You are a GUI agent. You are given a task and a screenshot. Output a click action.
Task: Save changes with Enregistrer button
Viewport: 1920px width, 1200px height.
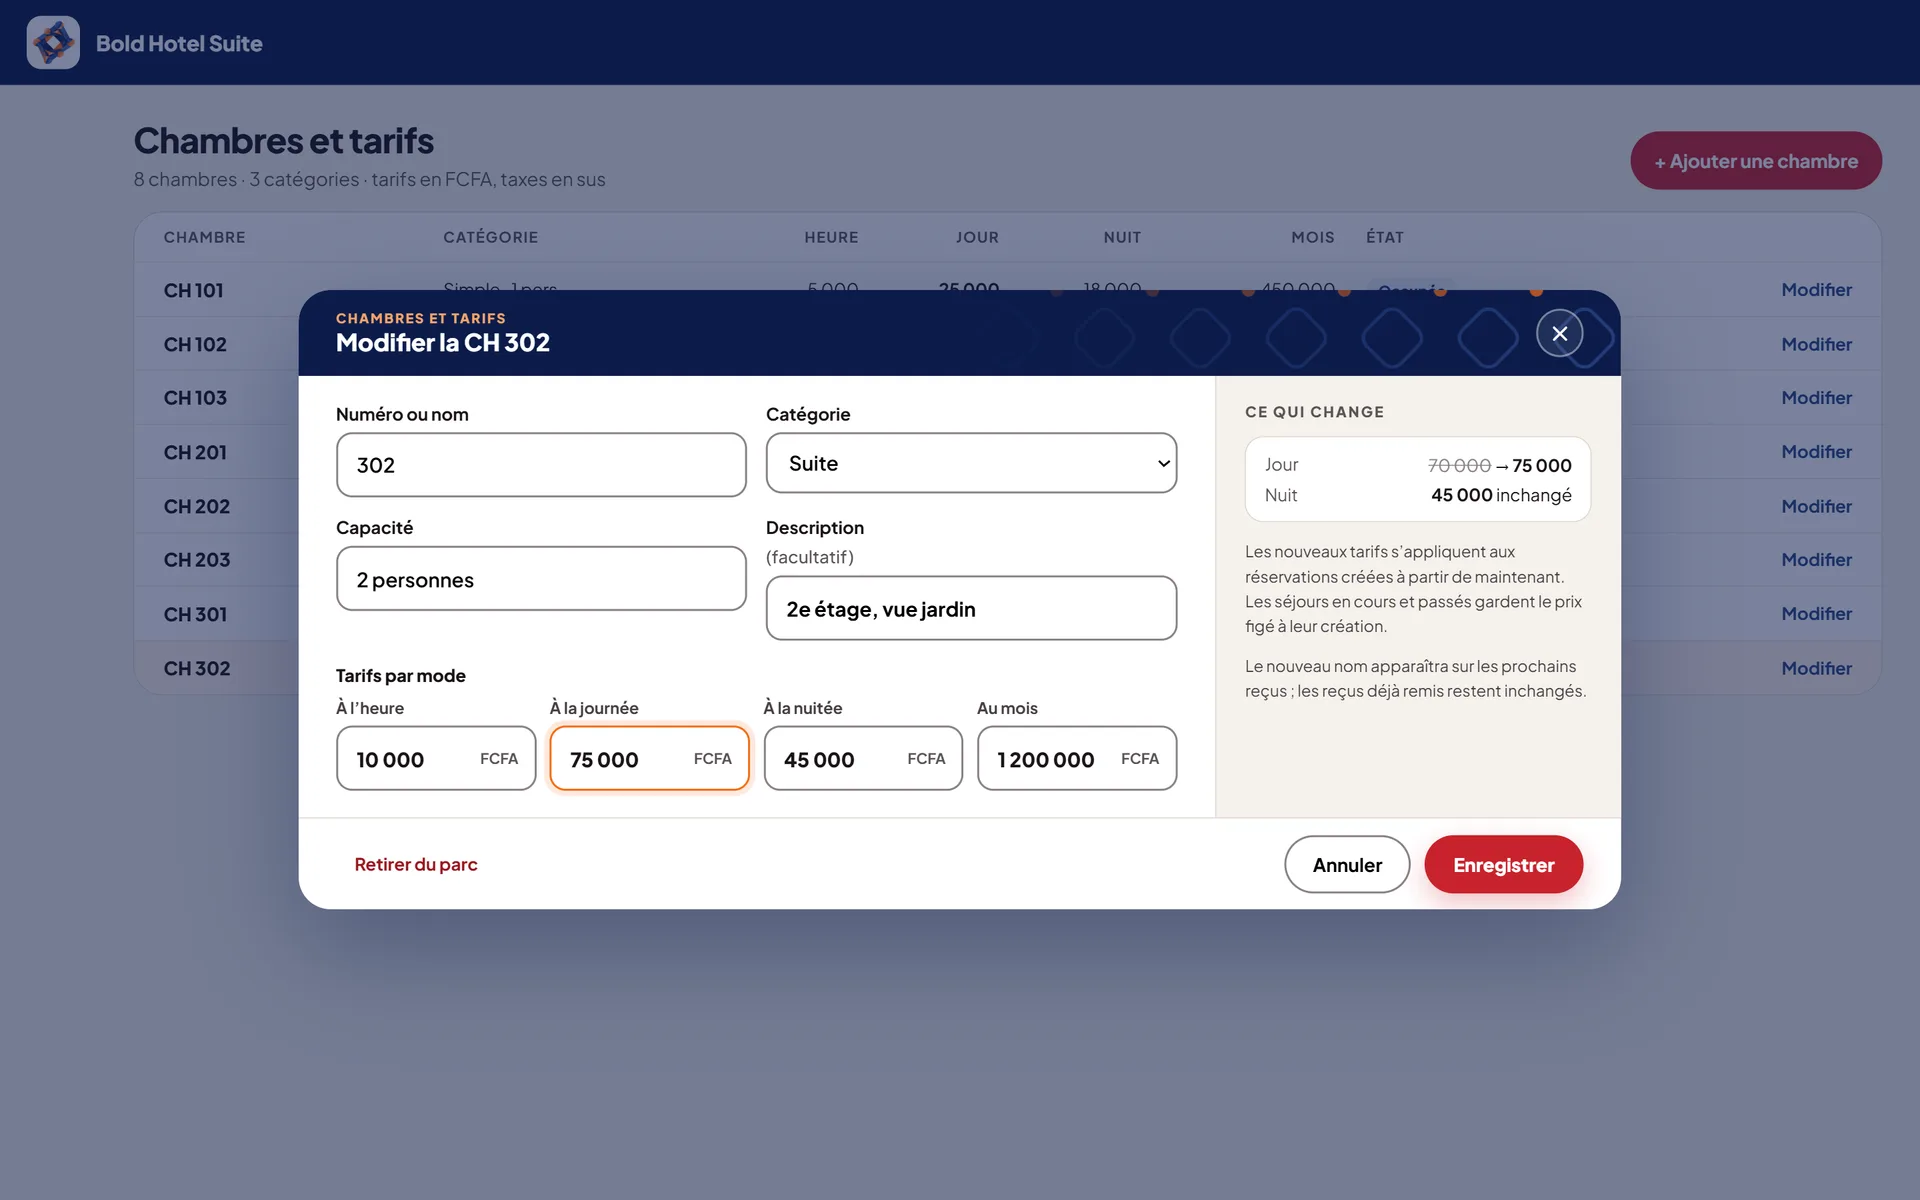pos(1503,865)
